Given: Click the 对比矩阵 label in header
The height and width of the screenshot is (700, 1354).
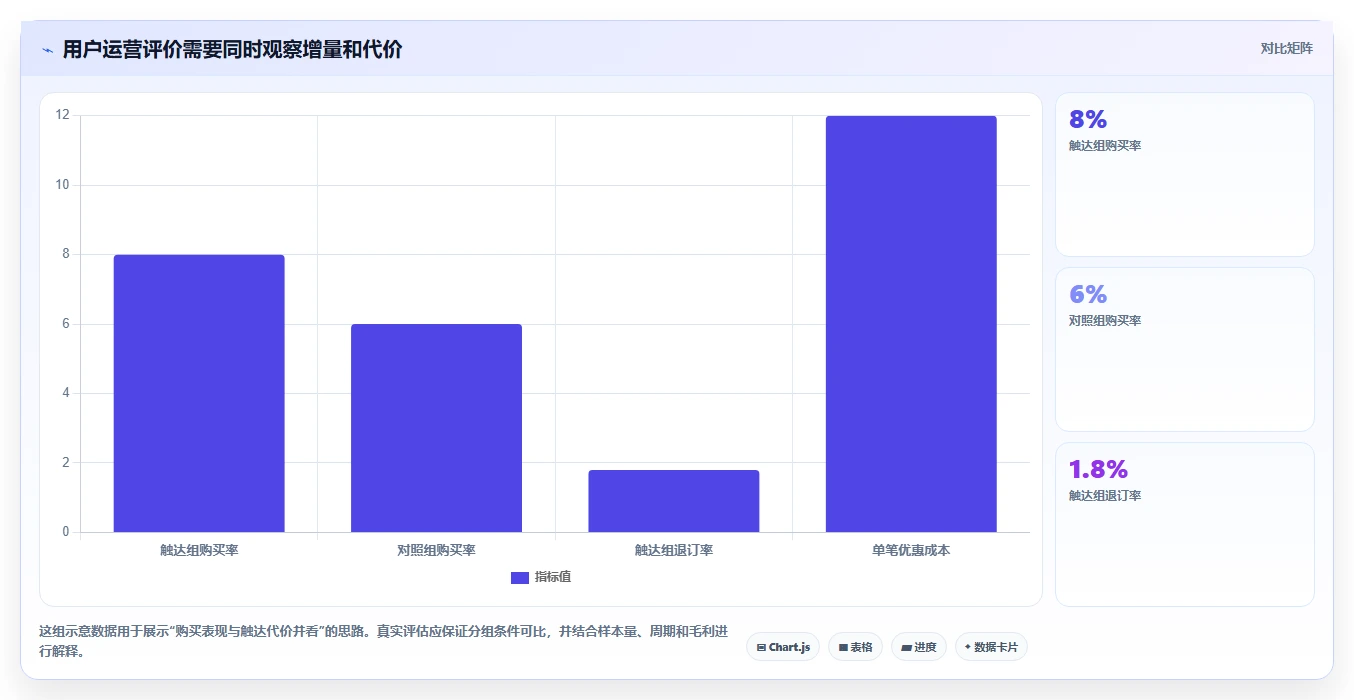Looking at the screenshot, I should coord(1286,48).
